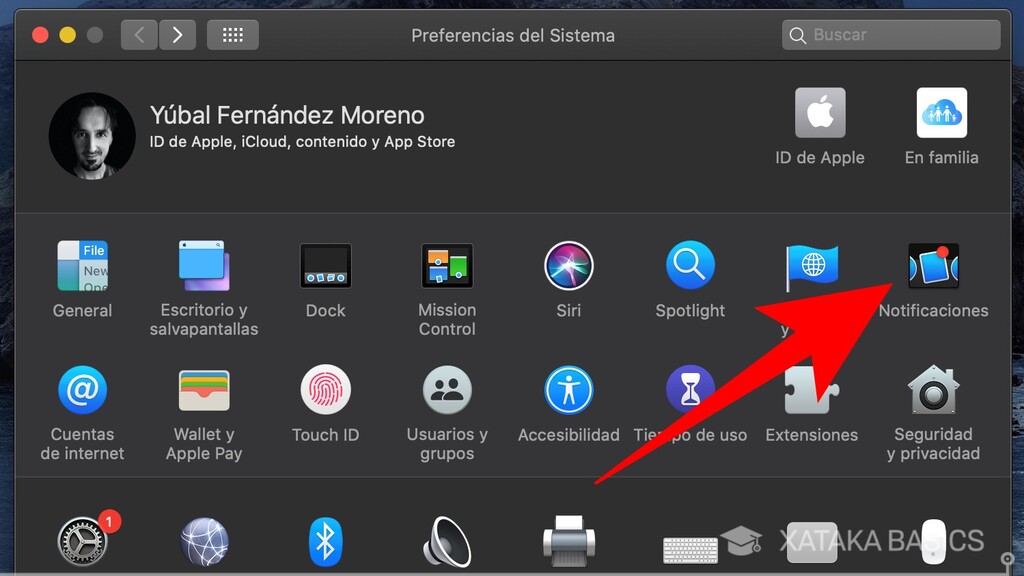Open Spotlight settings
Viewport: 1024px width, 576px height.
pos(690,266)
